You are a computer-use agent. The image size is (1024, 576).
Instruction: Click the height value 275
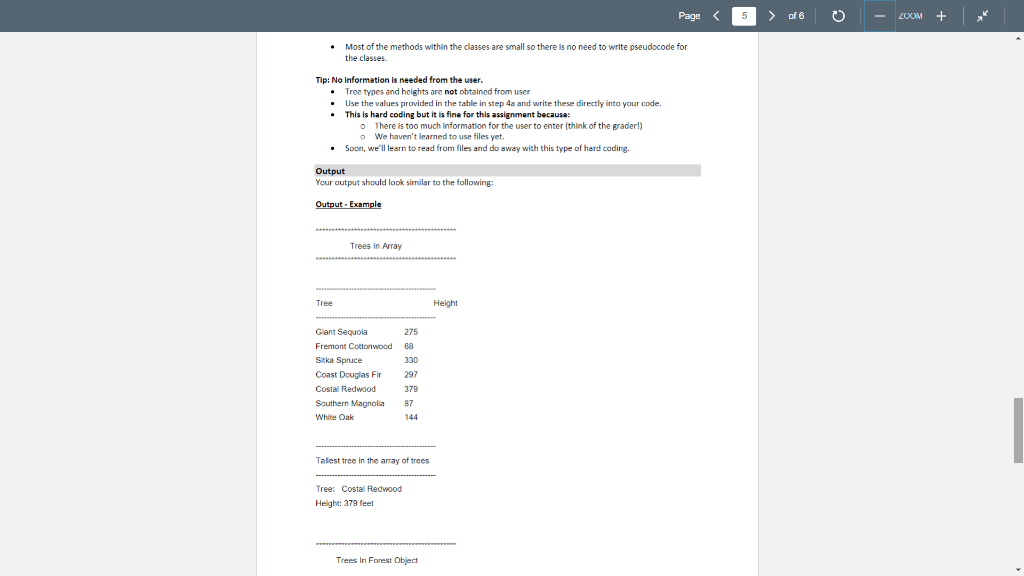tap(411, 332)
